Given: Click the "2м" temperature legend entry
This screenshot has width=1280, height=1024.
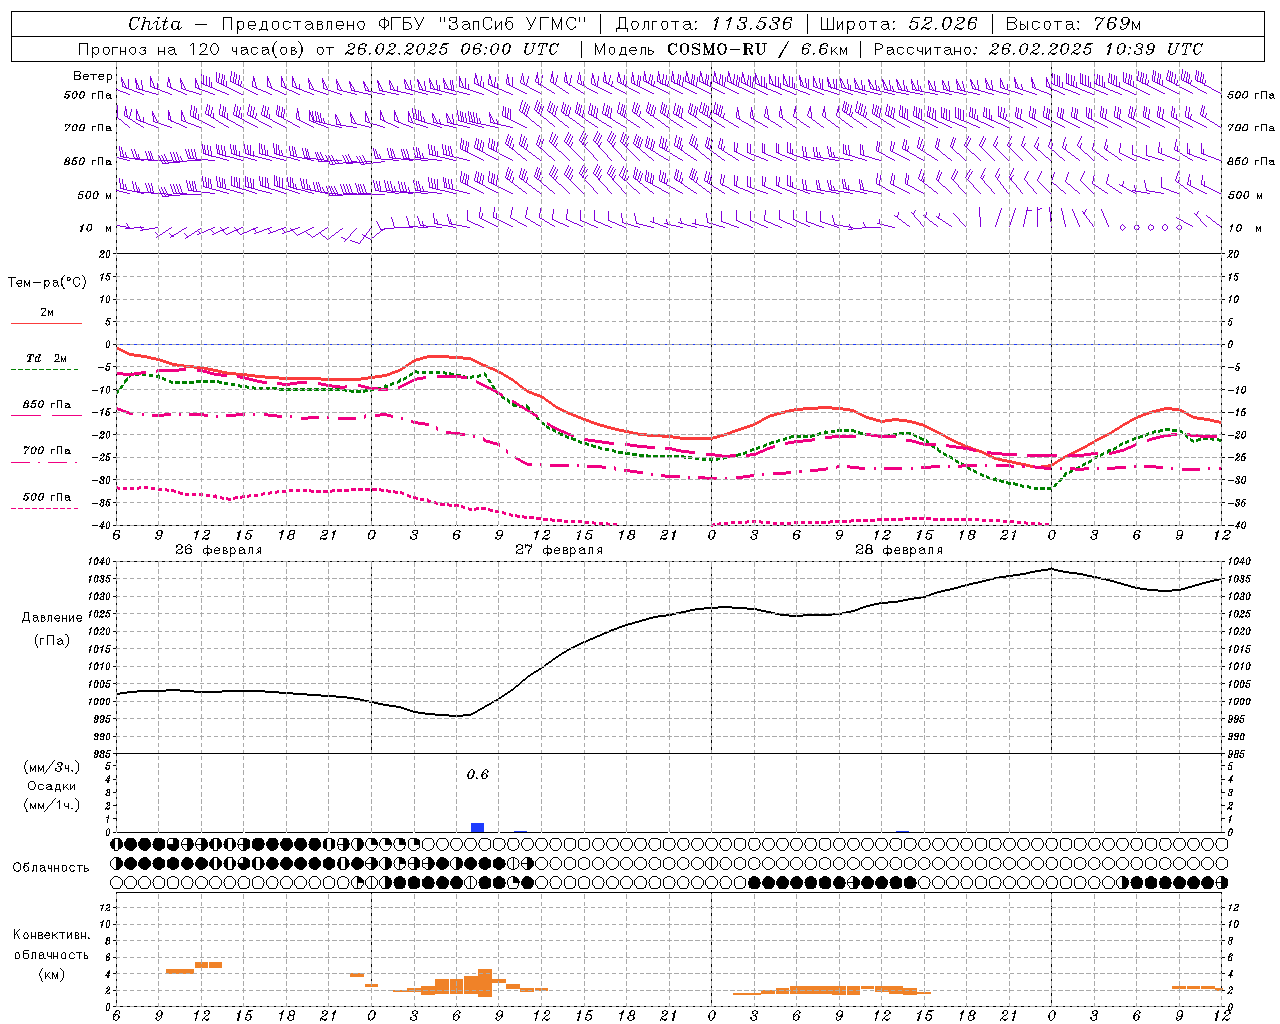Looking at the screenshot, I should [x=47, y=313].
